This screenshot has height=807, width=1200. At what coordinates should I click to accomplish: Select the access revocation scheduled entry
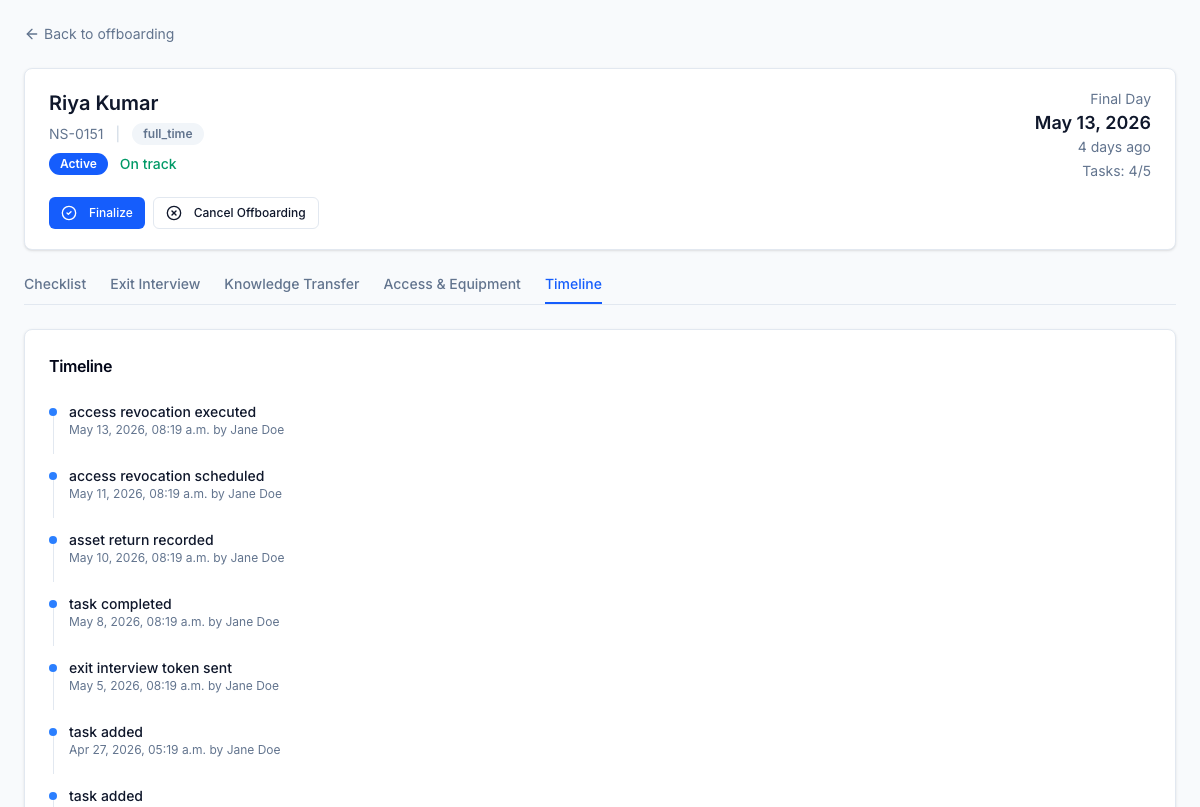(167, 476)
